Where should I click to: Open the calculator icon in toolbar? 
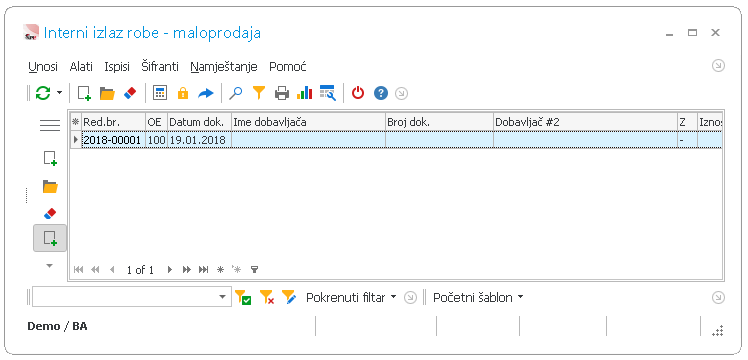[160, 93]
